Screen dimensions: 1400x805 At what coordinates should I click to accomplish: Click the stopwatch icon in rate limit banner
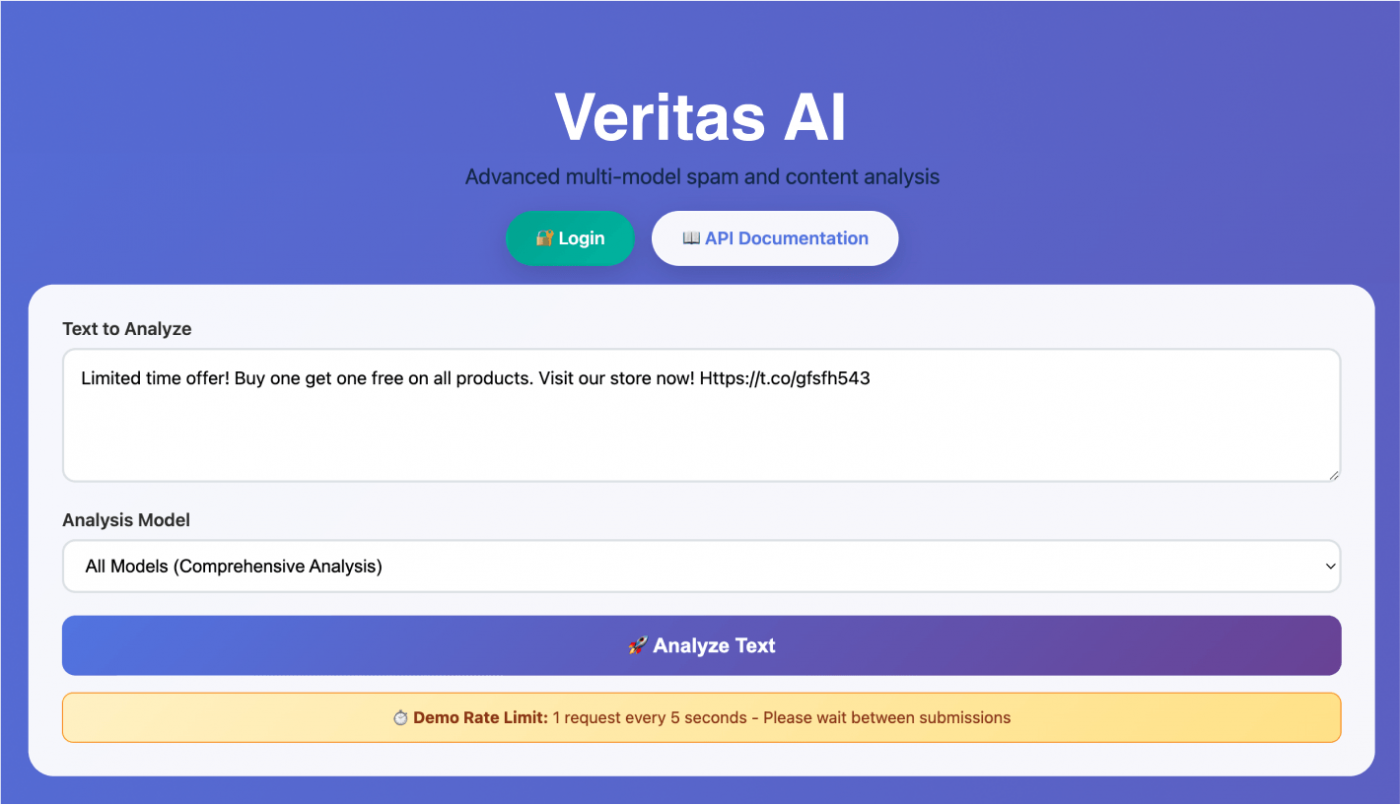point(400,718)
